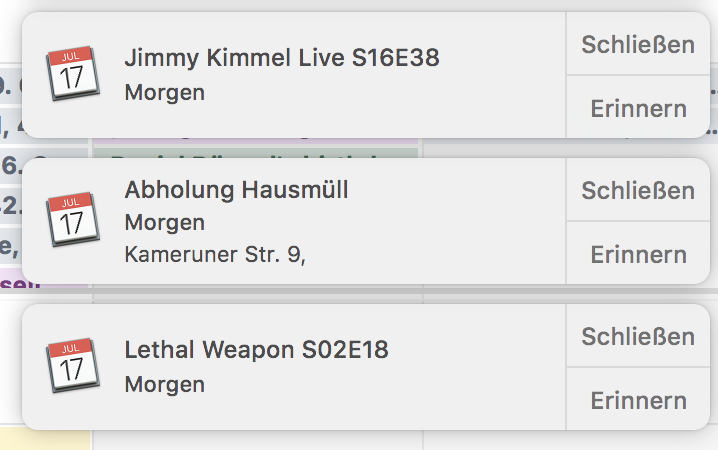718x450 pixels.
Task: Click calendar icon beside Lethal Weapon S02E18
Action: point(72,366)
